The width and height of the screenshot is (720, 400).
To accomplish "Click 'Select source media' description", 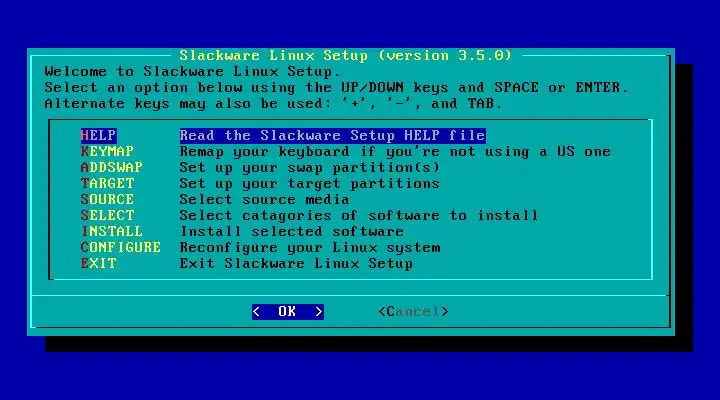I will tap(264, 200).
